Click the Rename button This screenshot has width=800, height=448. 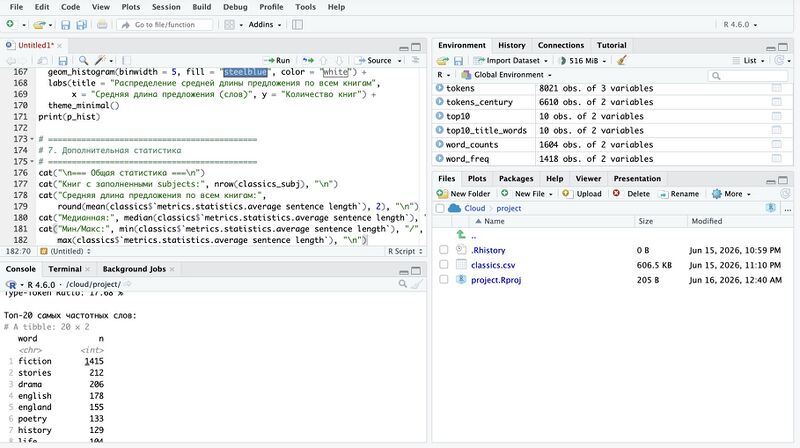[x=679, y=194]
